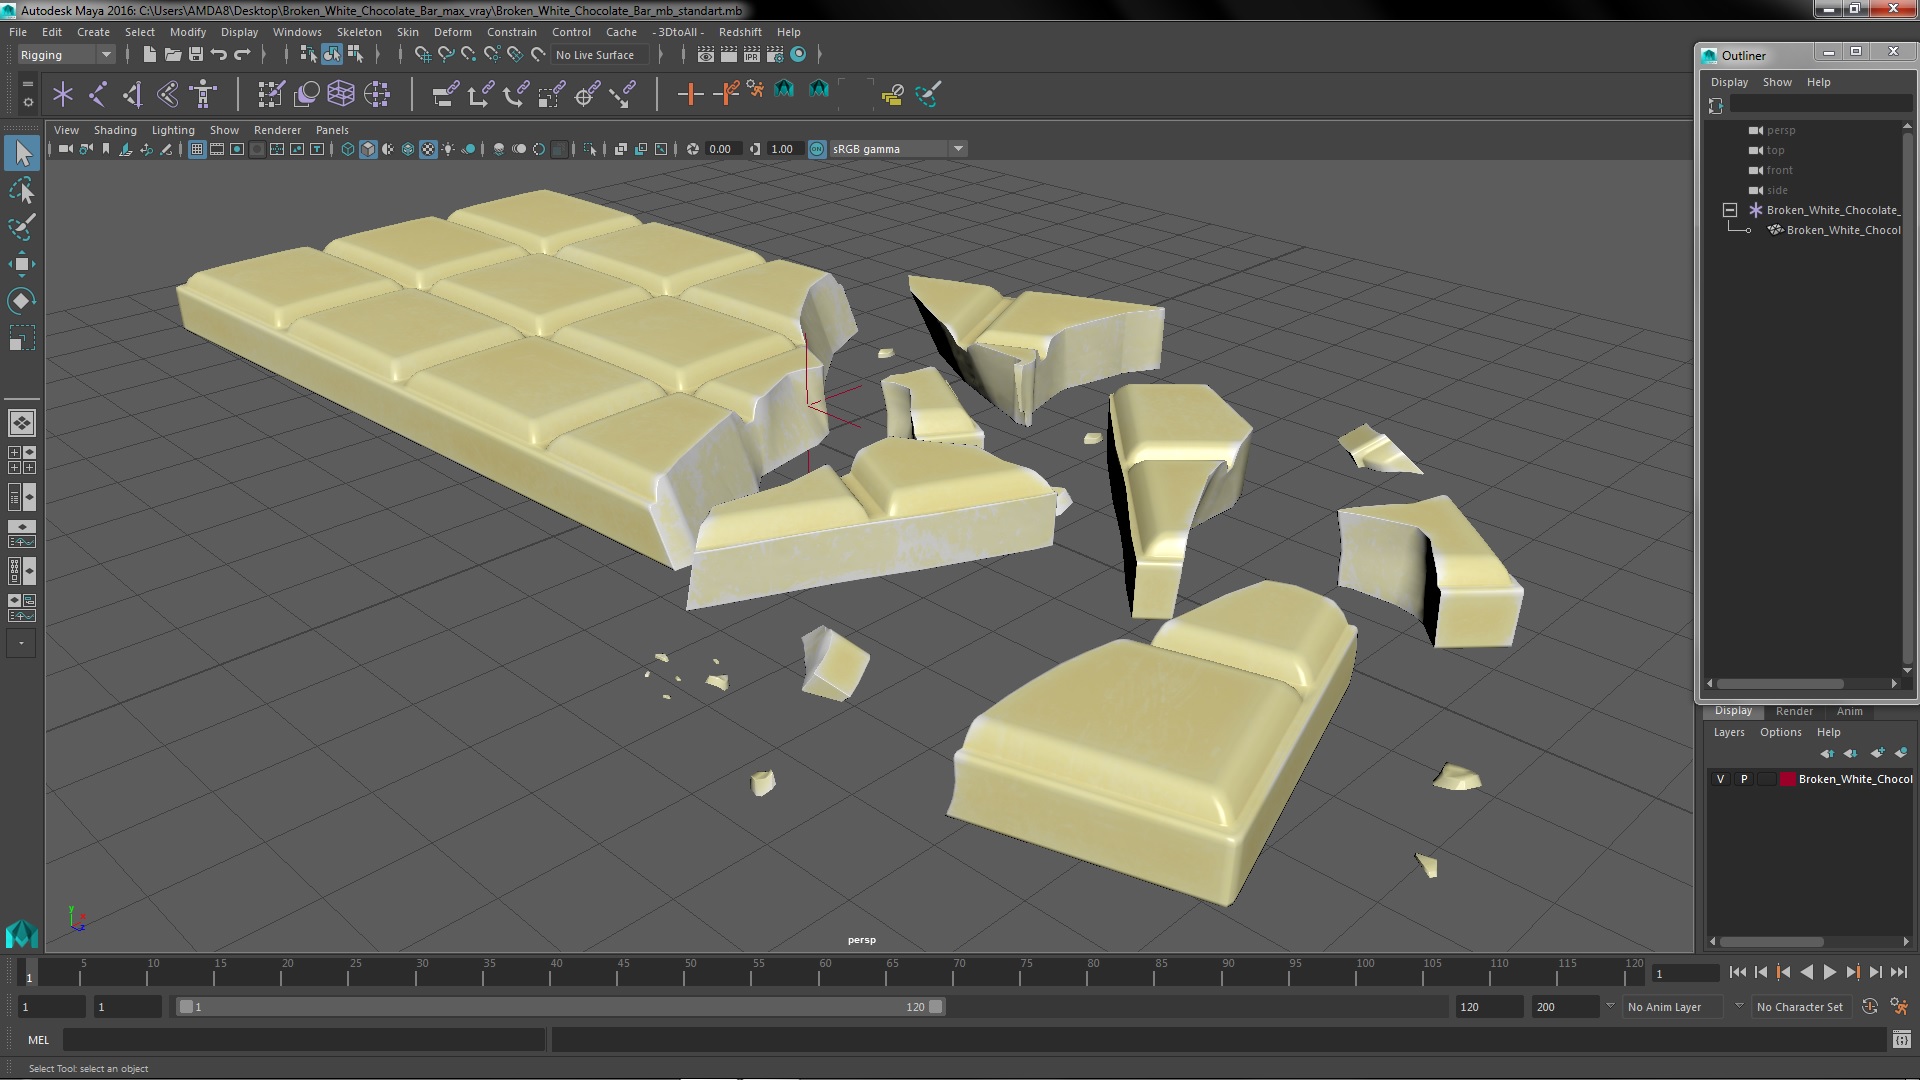This screenshot has width=1920, height=1080.
Task: Open animation preferences running-man icon
Action: (1899, 1007)
